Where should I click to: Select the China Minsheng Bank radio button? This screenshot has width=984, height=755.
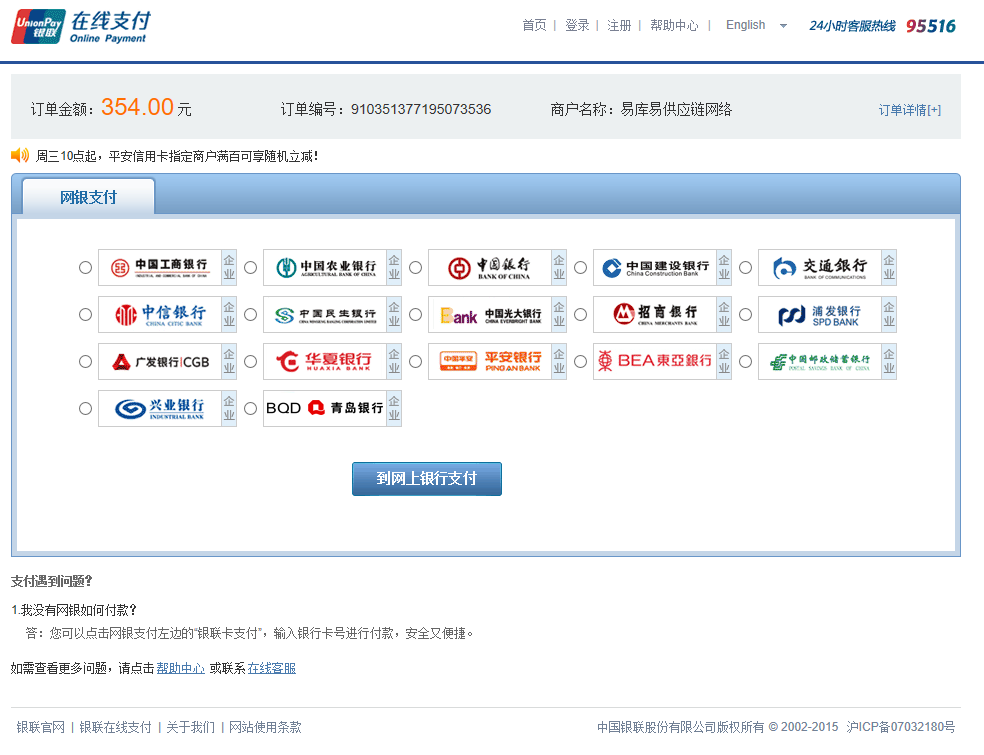[250, 314]
